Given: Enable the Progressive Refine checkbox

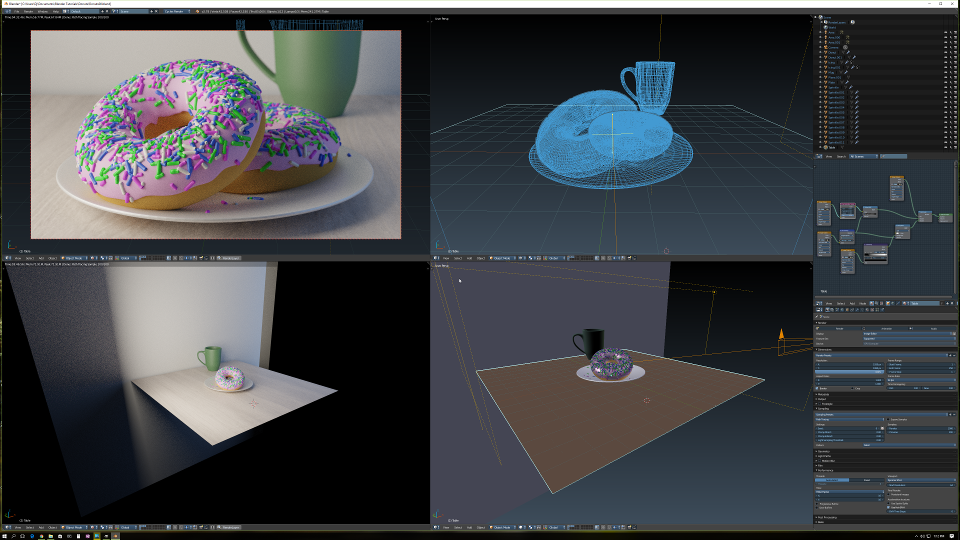Looking at the screenshot, I should tap(817, 504).
